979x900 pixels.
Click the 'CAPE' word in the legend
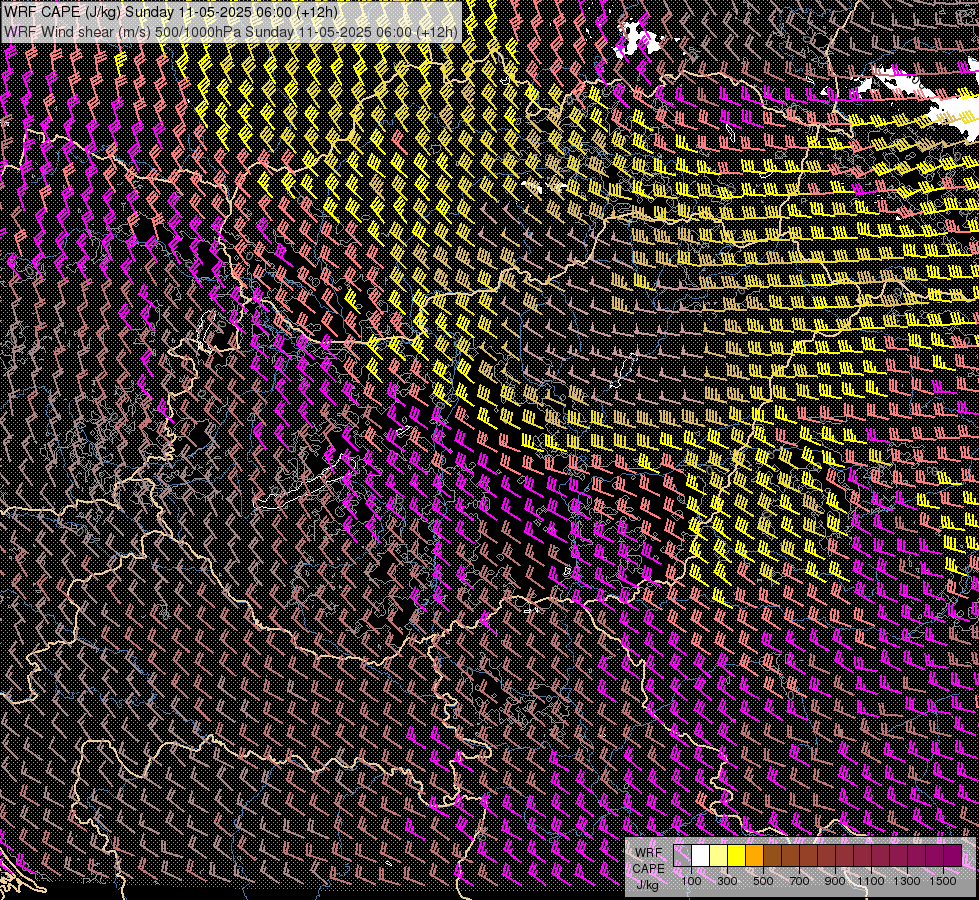(649, 869)
